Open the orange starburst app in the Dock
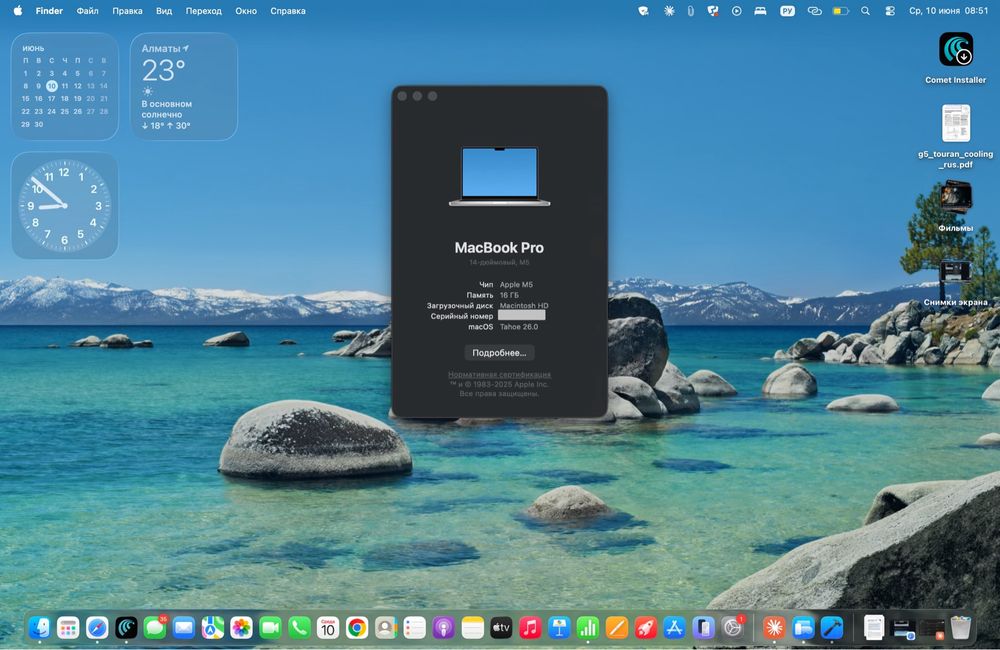The width and height of the screenshot is (1000, 650). (774, 628)
